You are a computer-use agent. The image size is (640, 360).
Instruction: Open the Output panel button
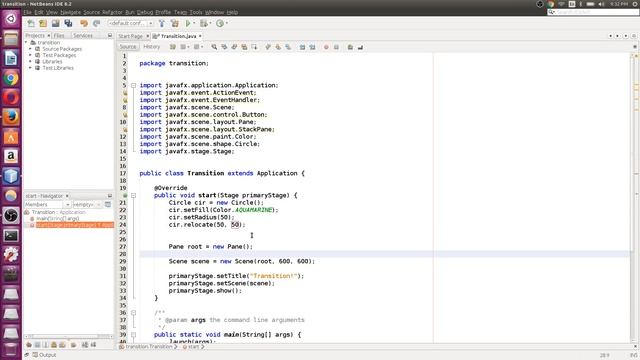(44, 355)
